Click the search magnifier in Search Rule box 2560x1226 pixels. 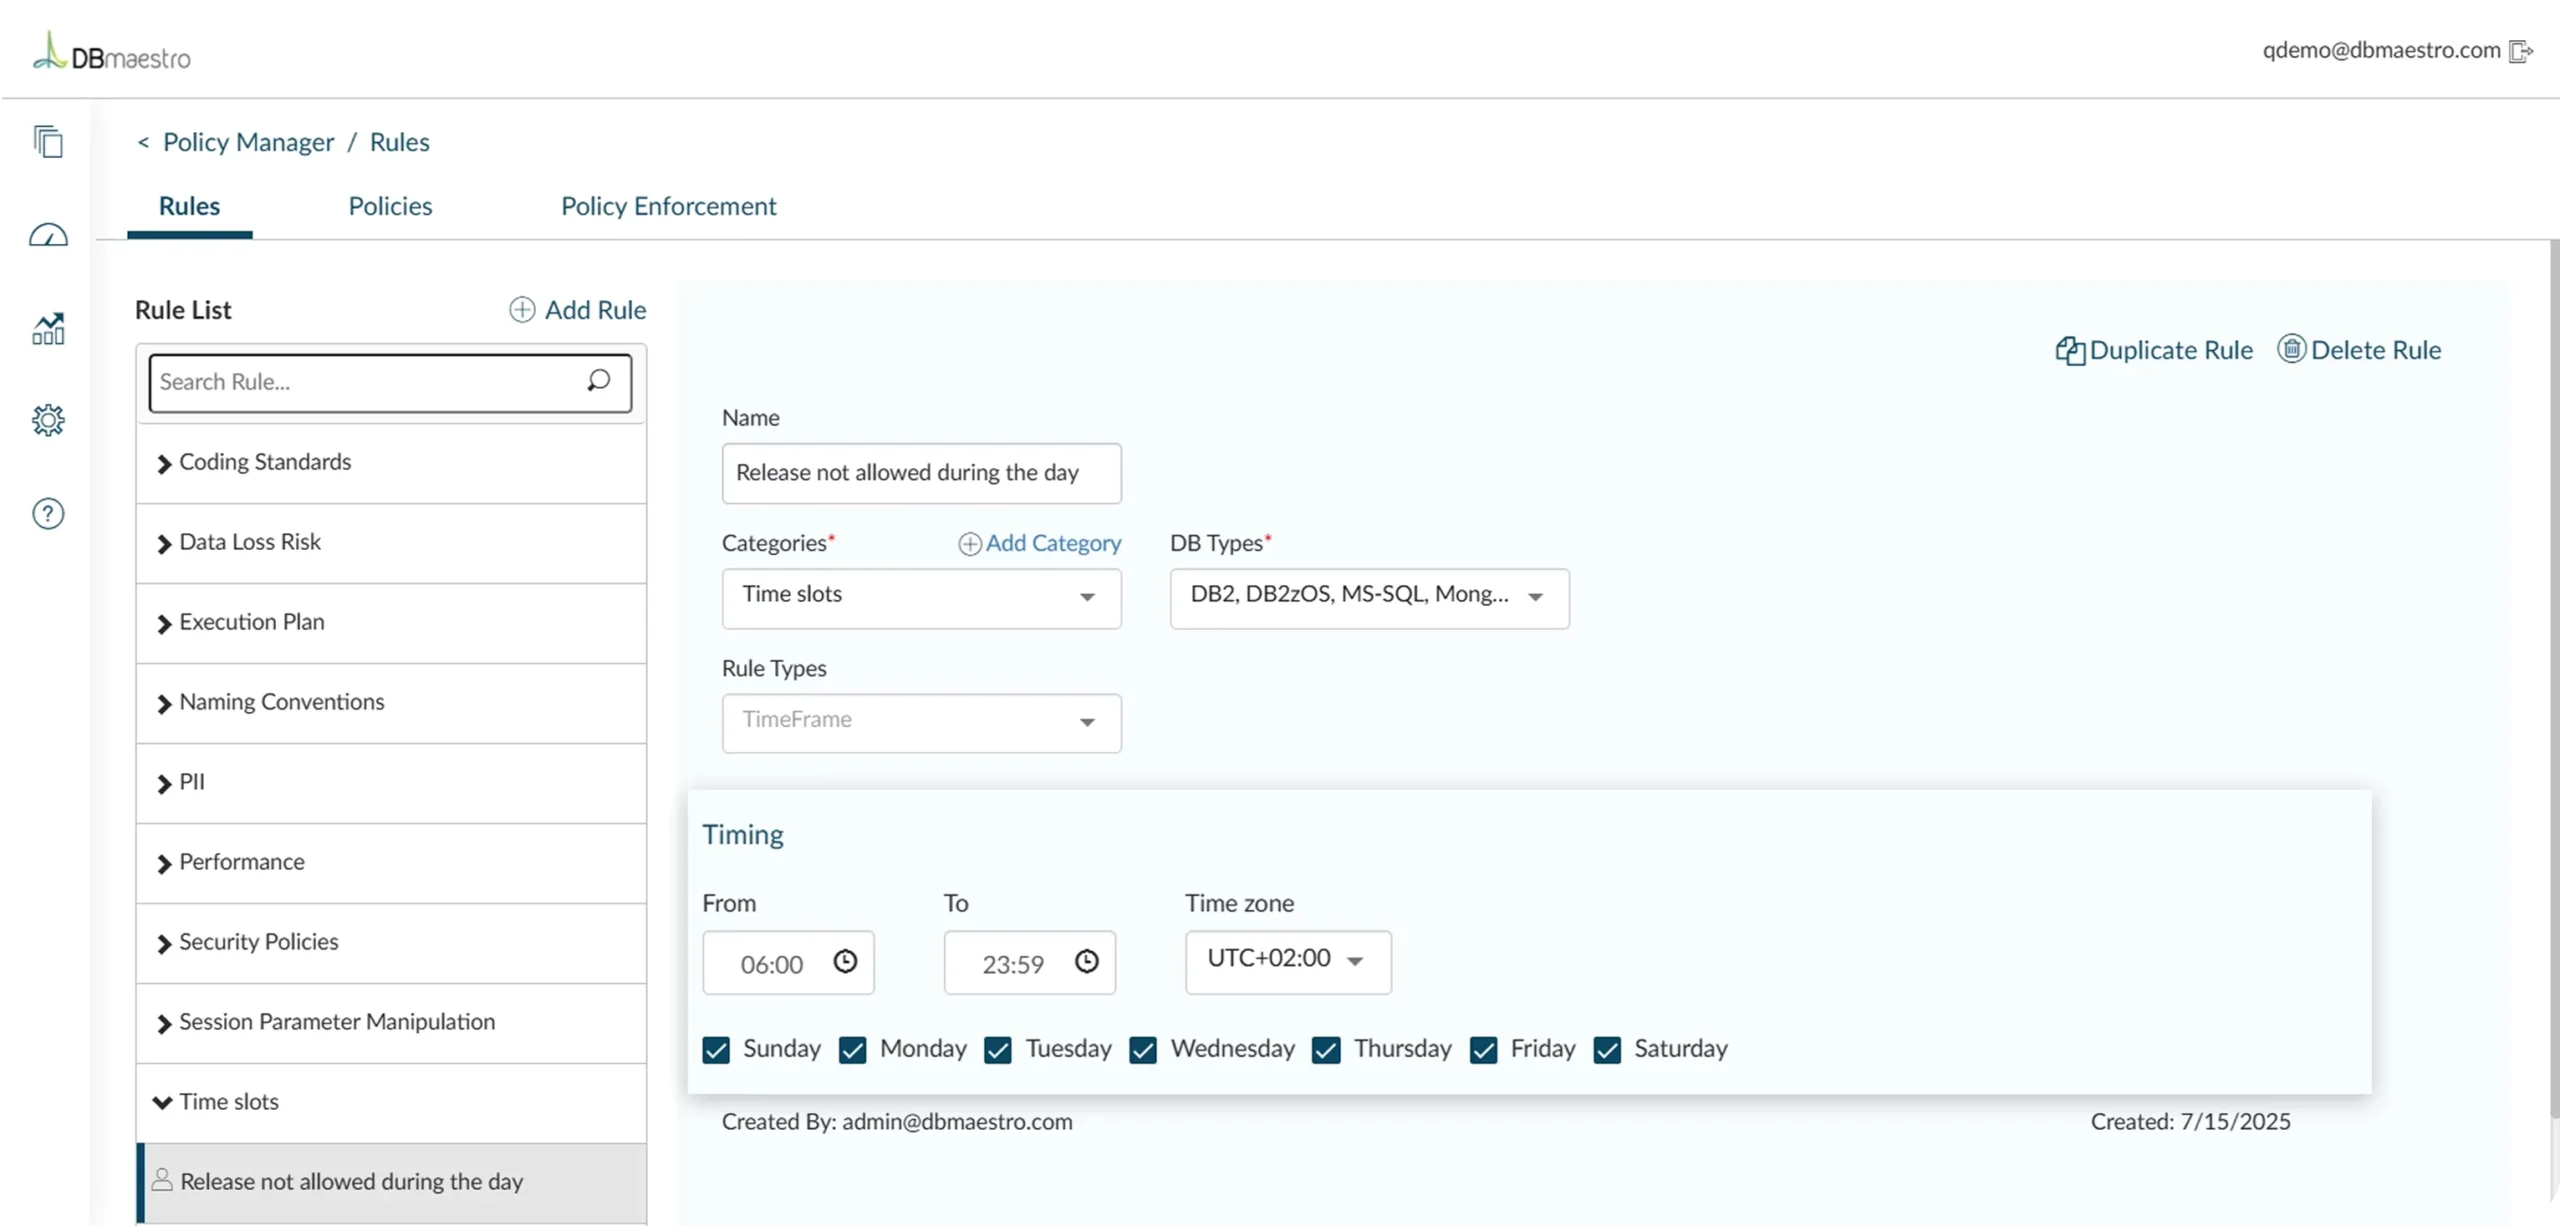598,381
